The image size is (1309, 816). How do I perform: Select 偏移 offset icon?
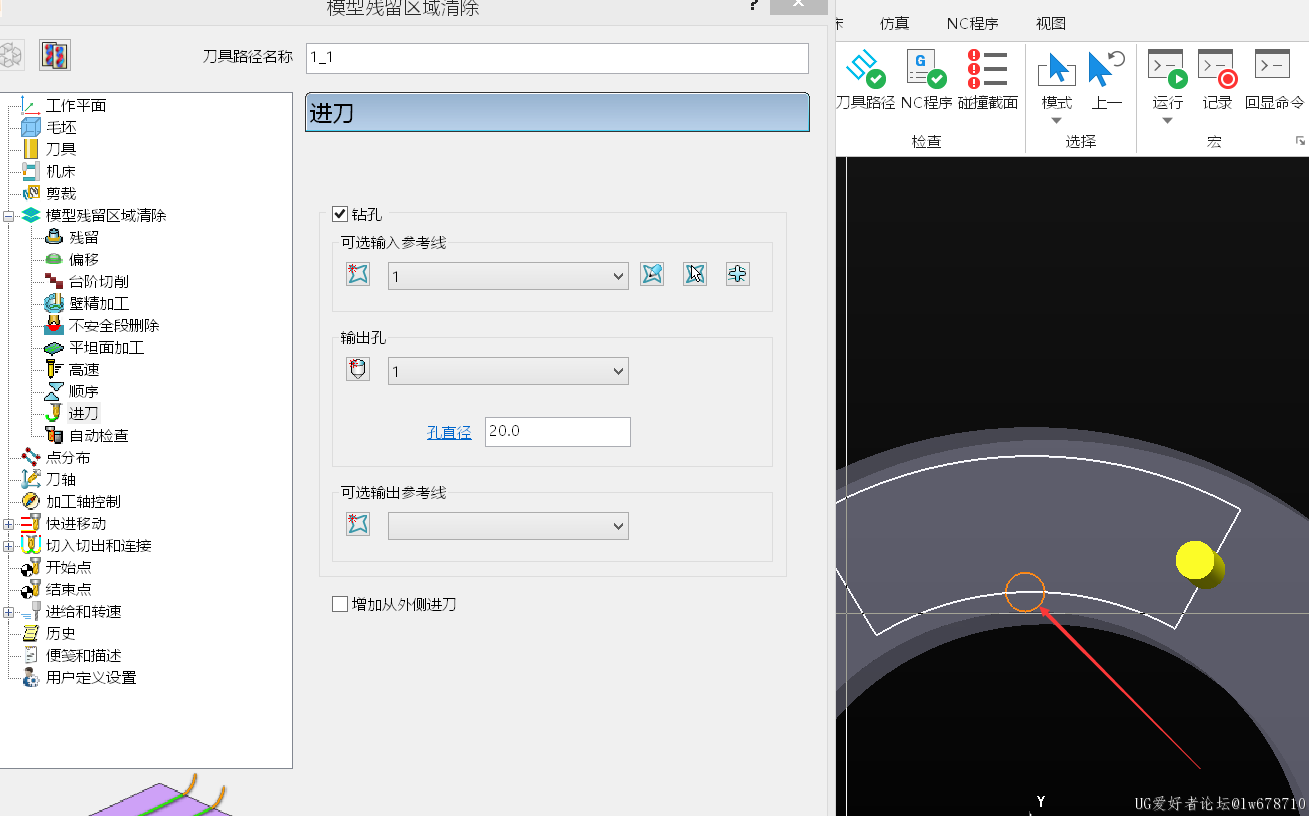tap(54, 259)
